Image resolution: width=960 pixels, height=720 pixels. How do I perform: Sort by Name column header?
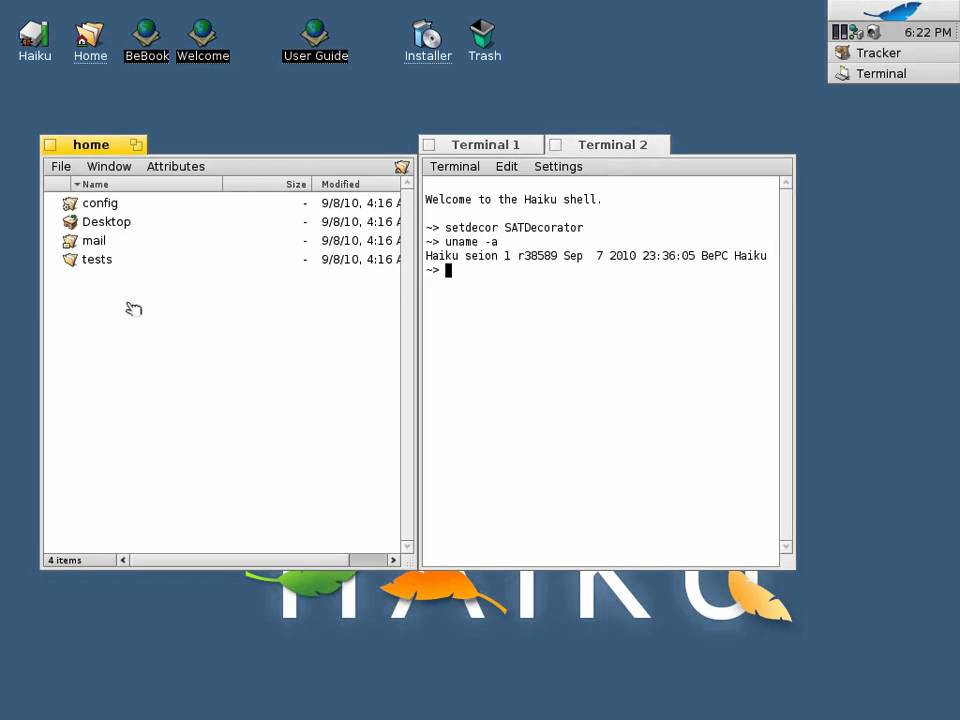(147, 184)
